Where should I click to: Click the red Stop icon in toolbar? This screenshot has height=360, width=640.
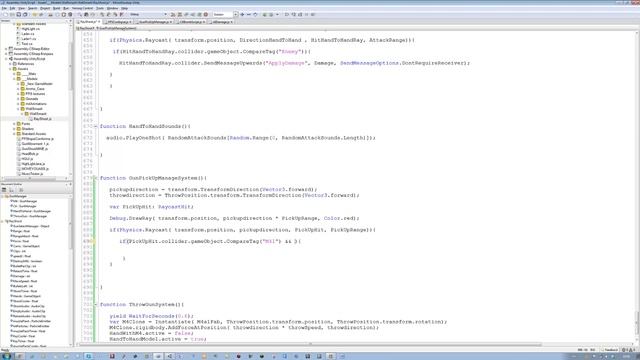coord(206,14)
